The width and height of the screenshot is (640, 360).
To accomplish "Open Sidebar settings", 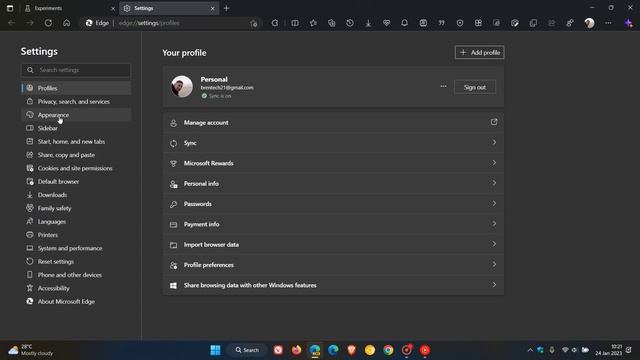I will coord(76,128).
